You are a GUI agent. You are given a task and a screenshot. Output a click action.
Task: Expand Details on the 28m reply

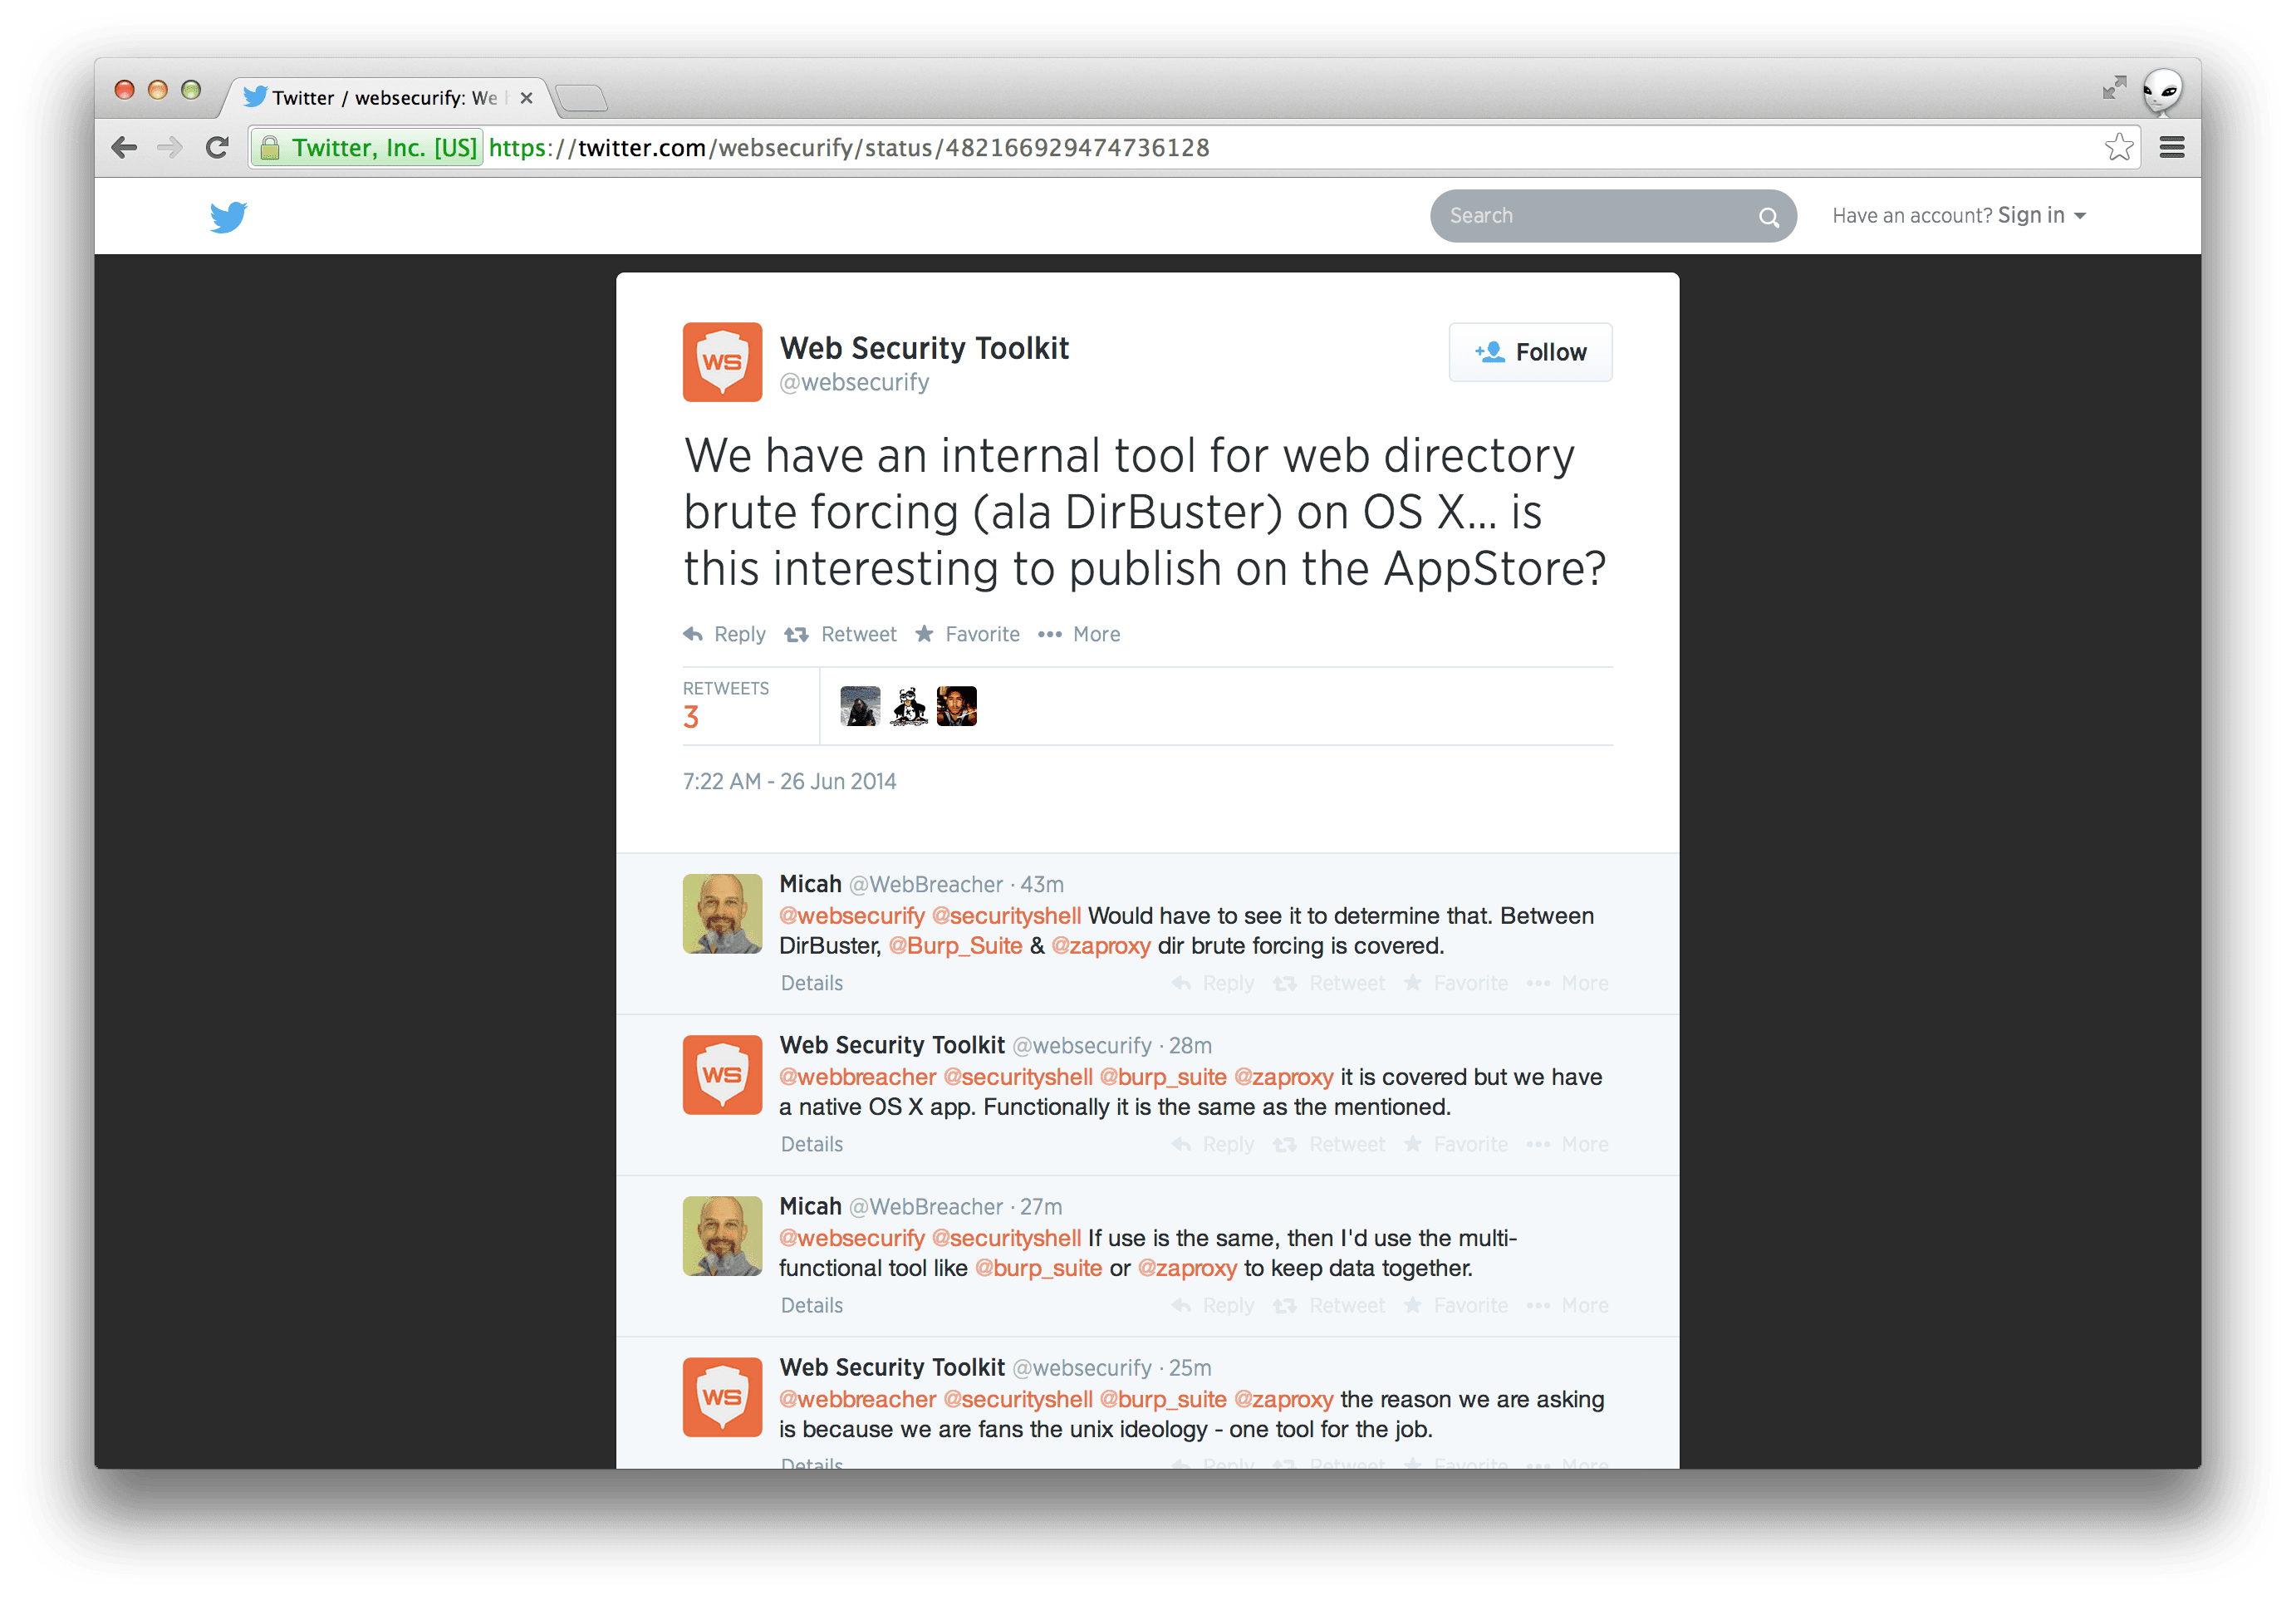point(812,1144)
